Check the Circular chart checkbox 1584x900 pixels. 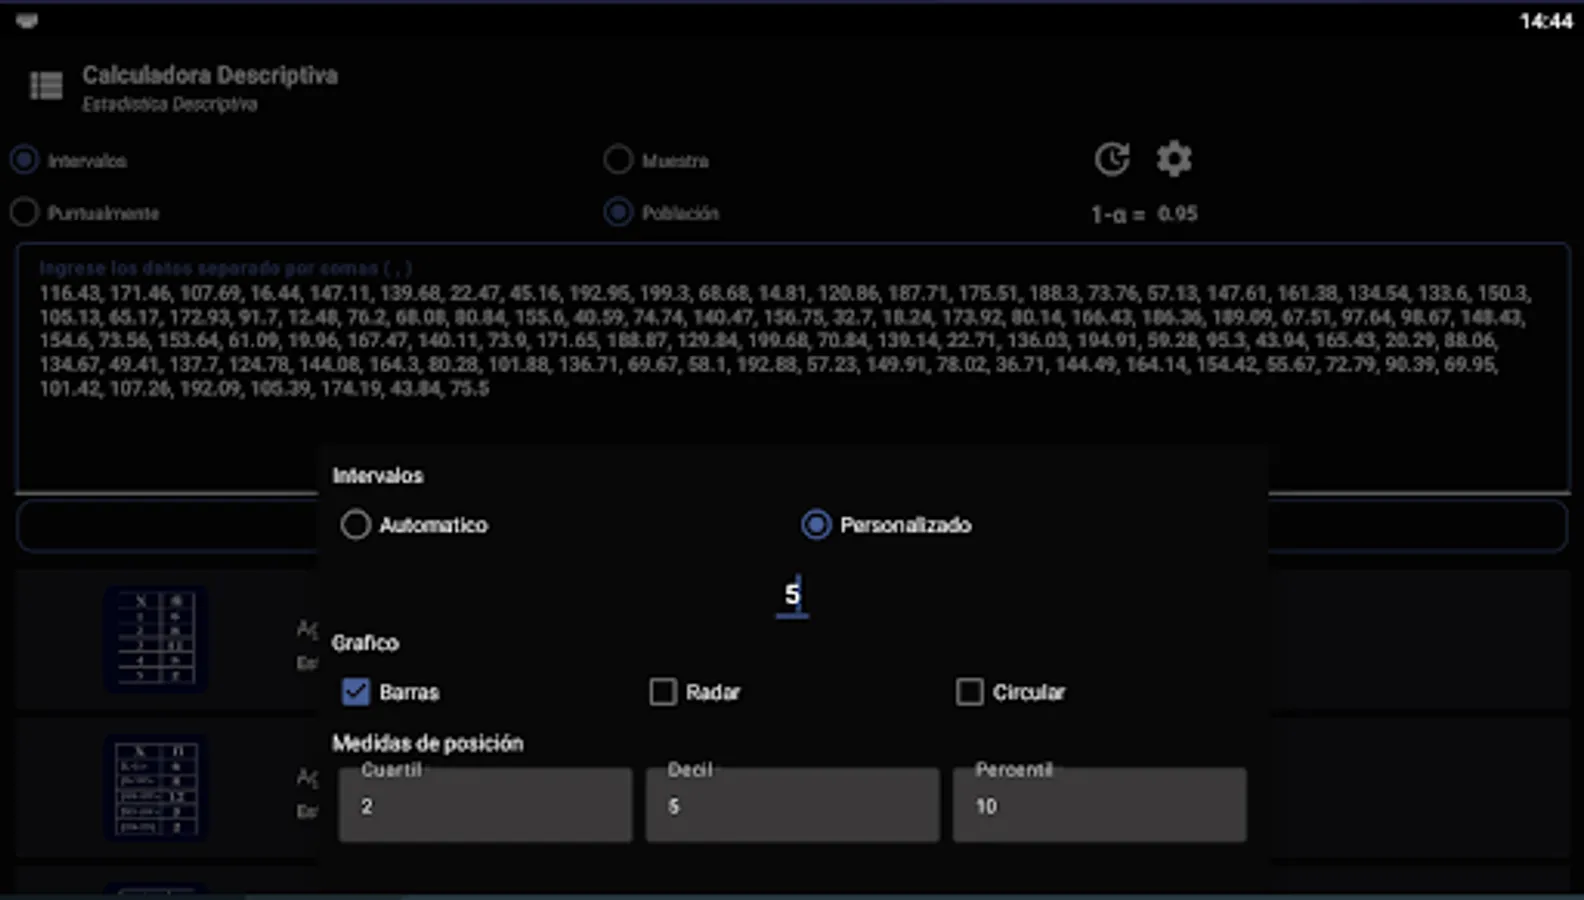(x=970, y=692)
